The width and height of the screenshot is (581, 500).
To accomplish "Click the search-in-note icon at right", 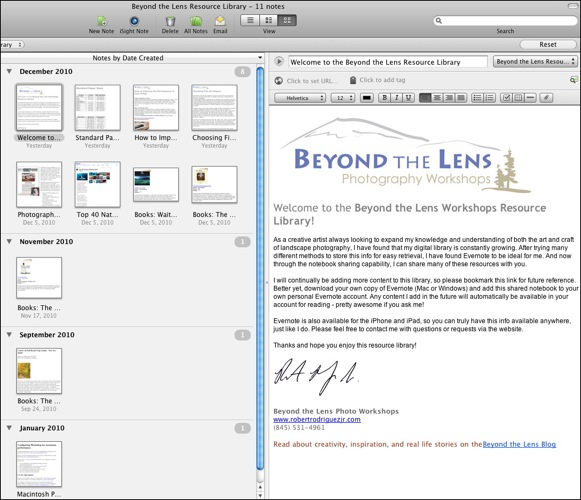I will (x=574, y=80).
